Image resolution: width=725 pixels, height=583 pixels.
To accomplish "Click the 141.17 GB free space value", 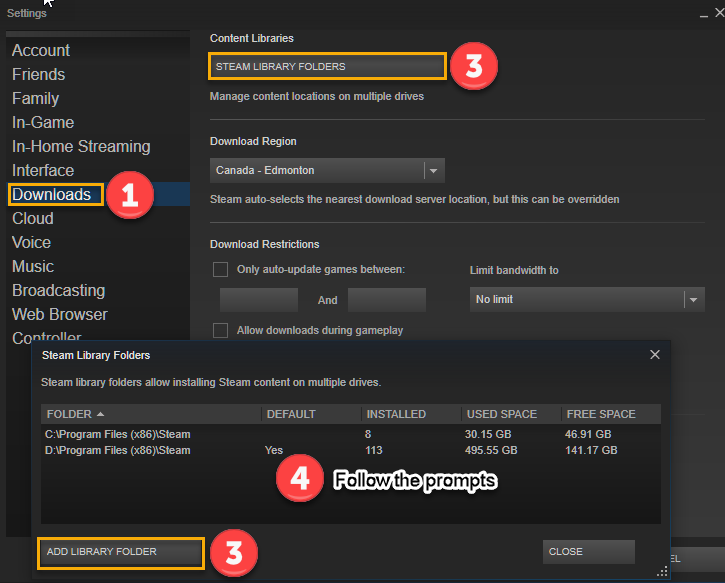I will (591, 450).
